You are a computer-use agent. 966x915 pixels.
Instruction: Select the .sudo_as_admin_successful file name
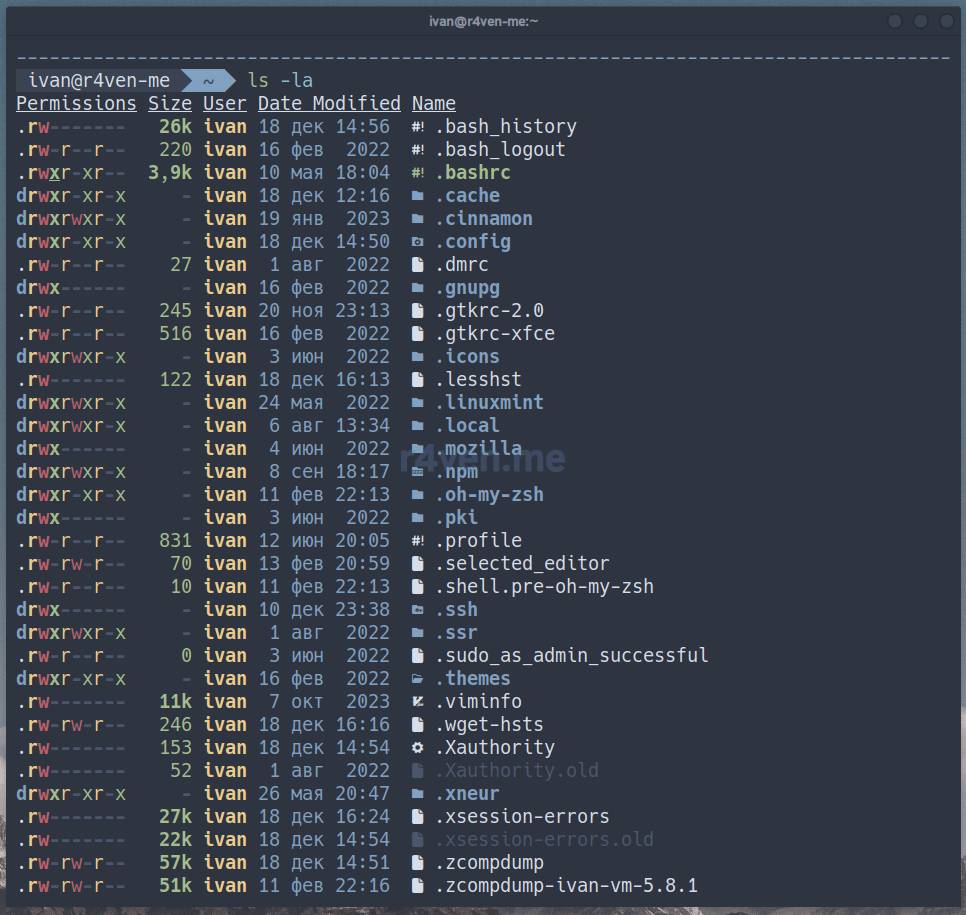pyautogui.click(x=571, y=656)
